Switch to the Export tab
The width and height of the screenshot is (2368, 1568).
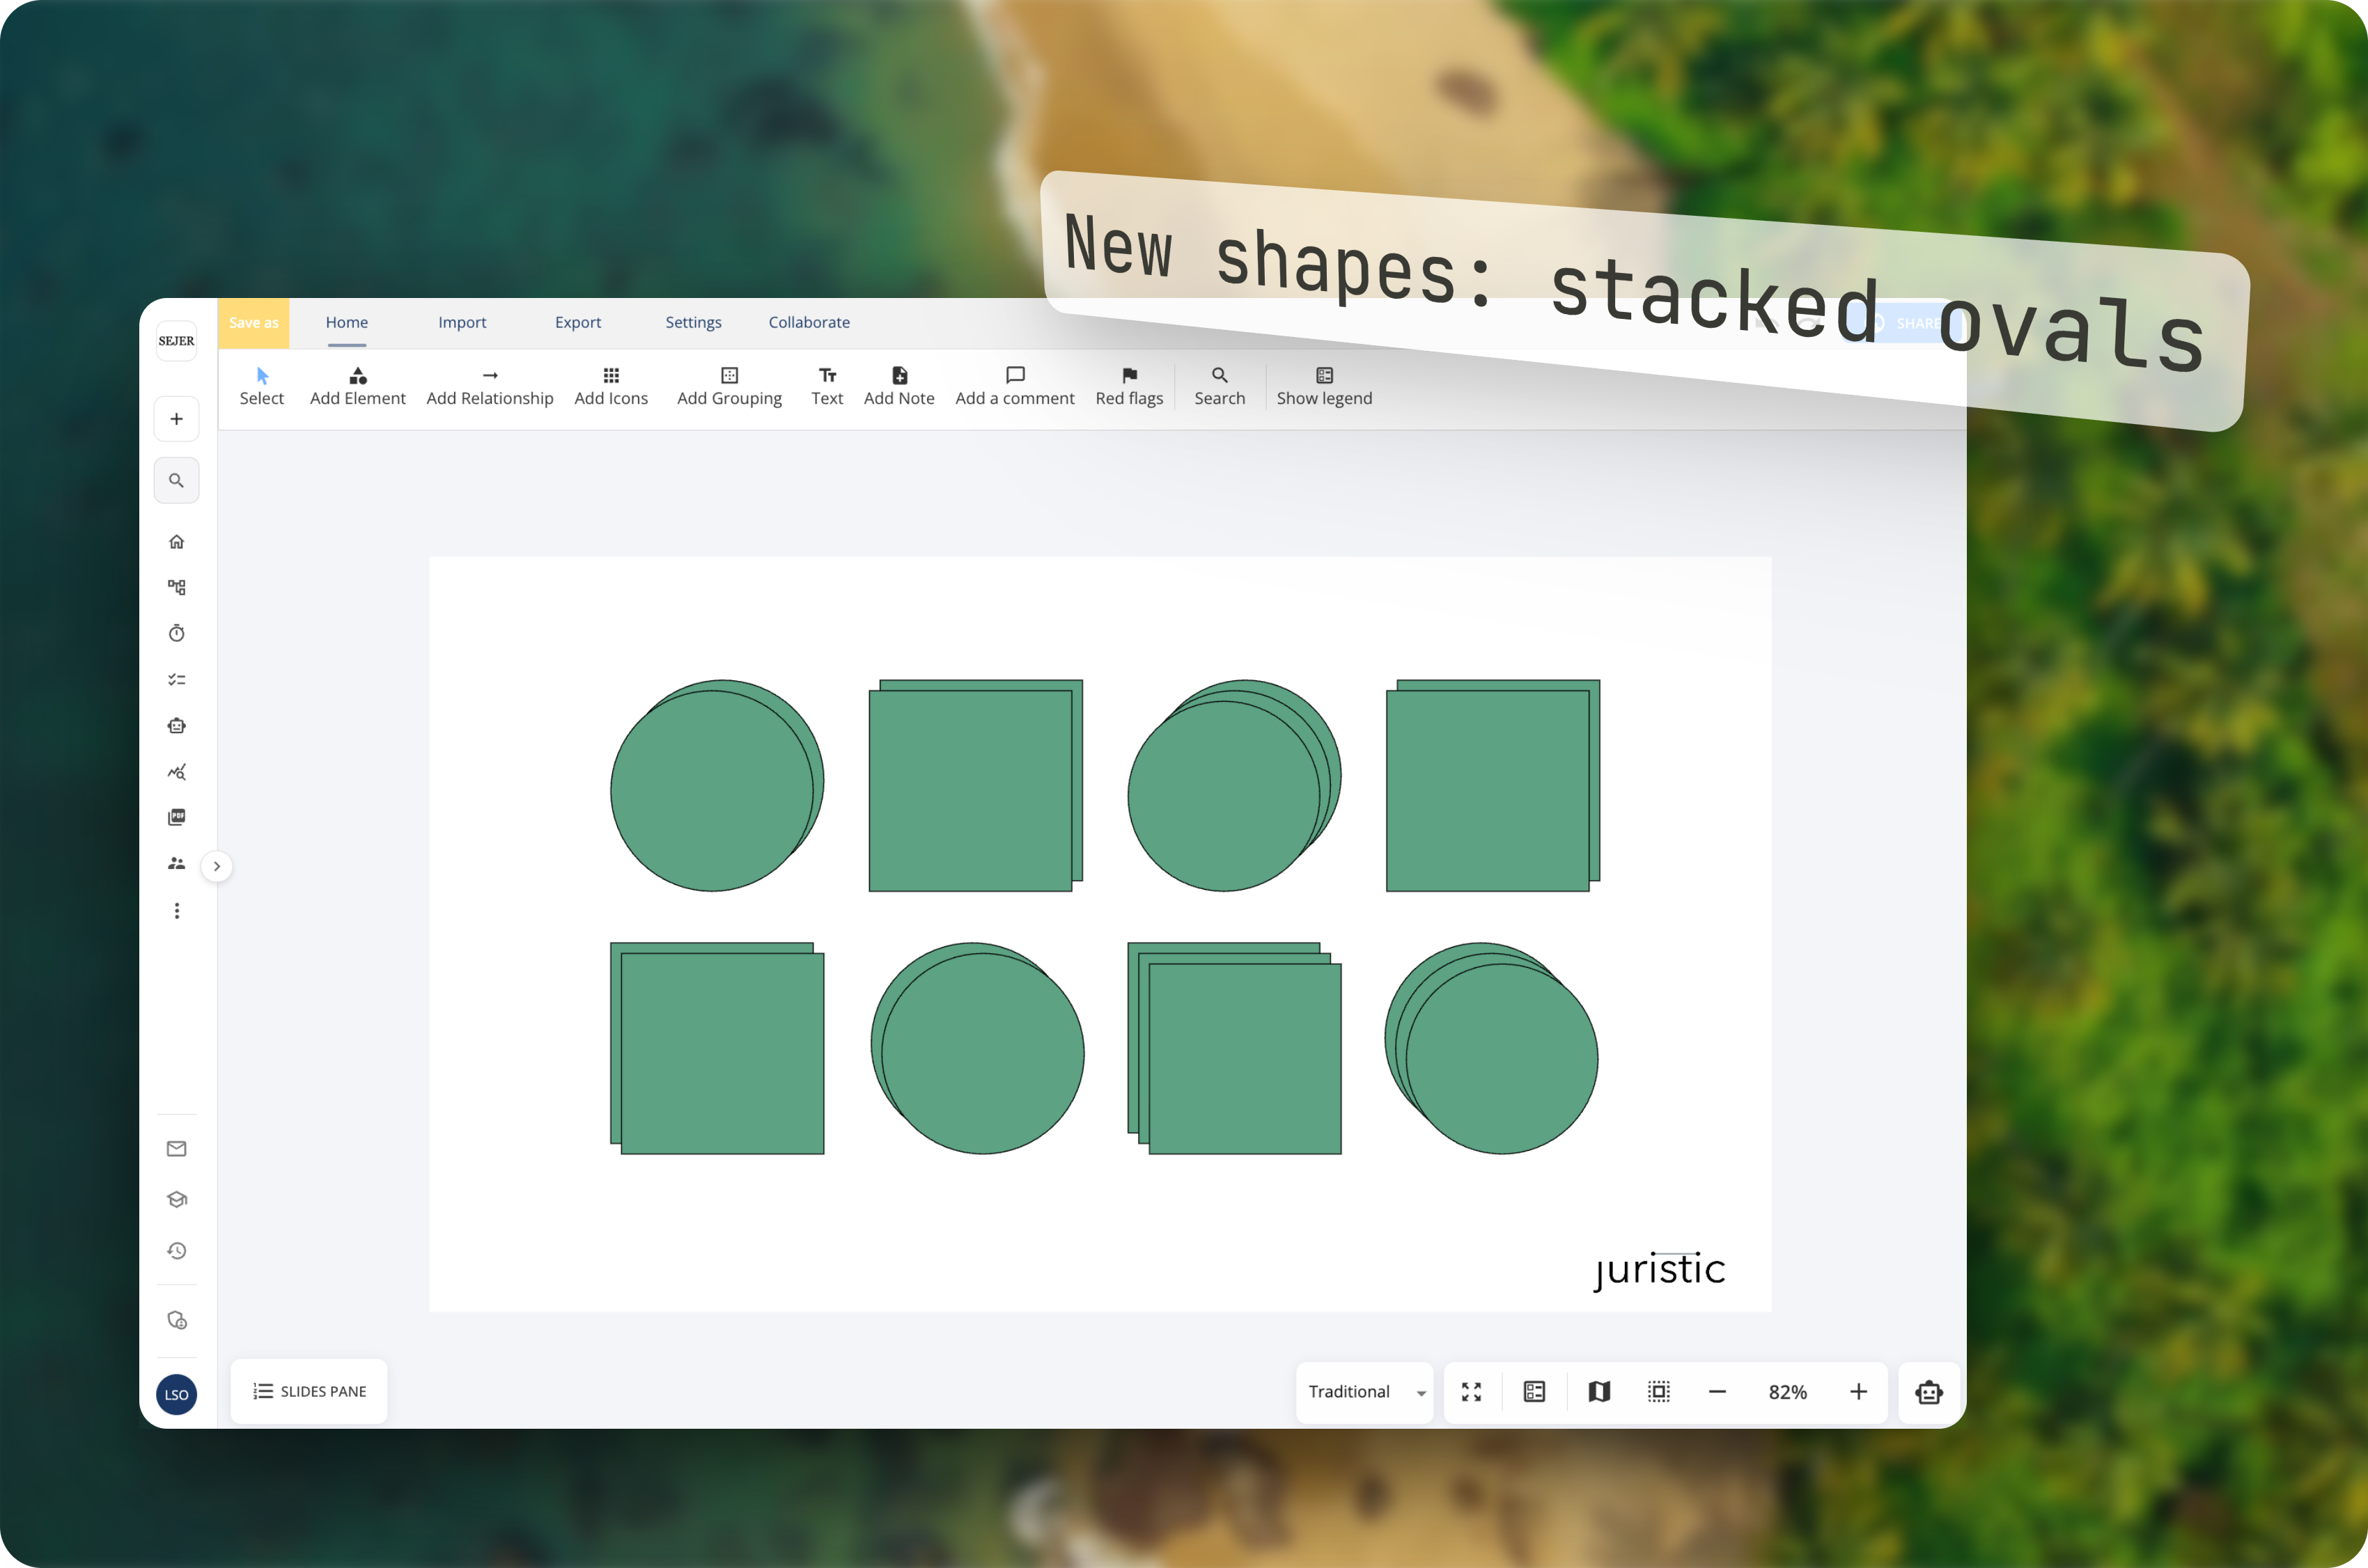pyautogui.click(x=578, y=322)
